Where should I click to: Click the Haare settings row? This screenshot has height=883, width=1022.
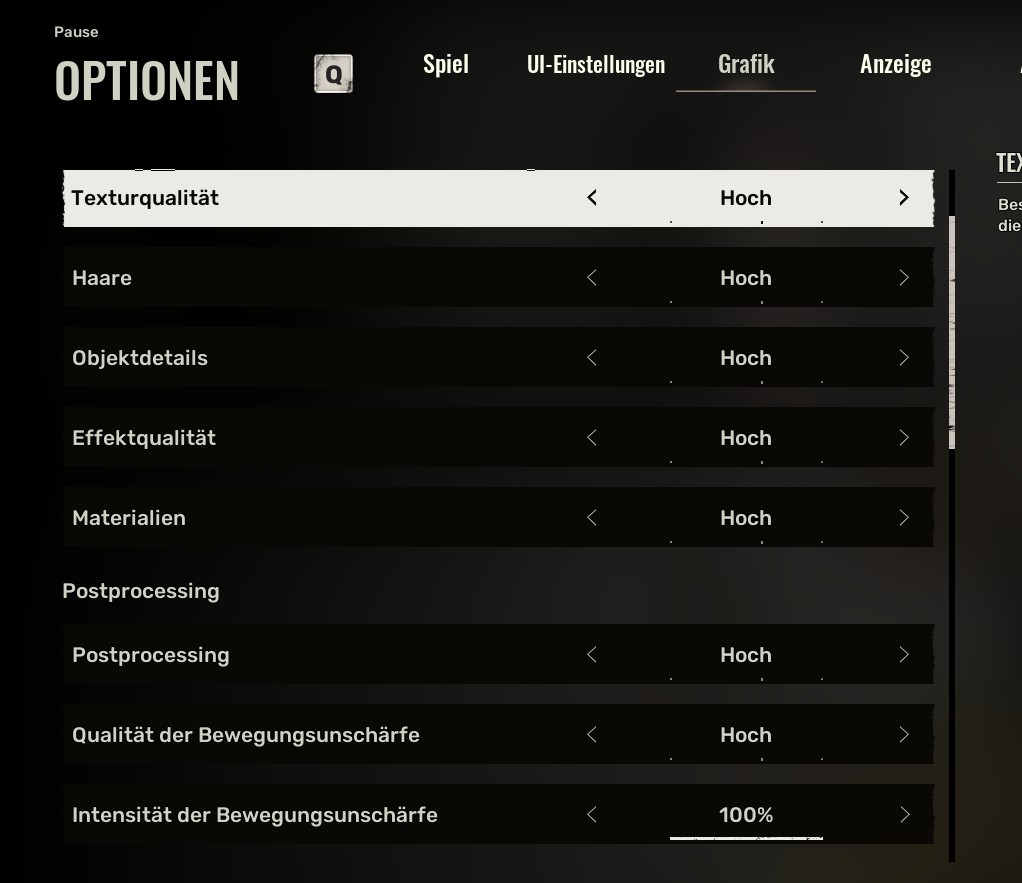pos(300,278)
